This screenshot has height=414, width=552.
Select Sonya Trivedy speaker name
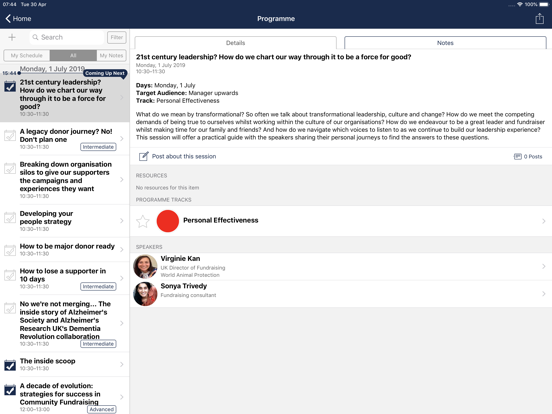184,286
